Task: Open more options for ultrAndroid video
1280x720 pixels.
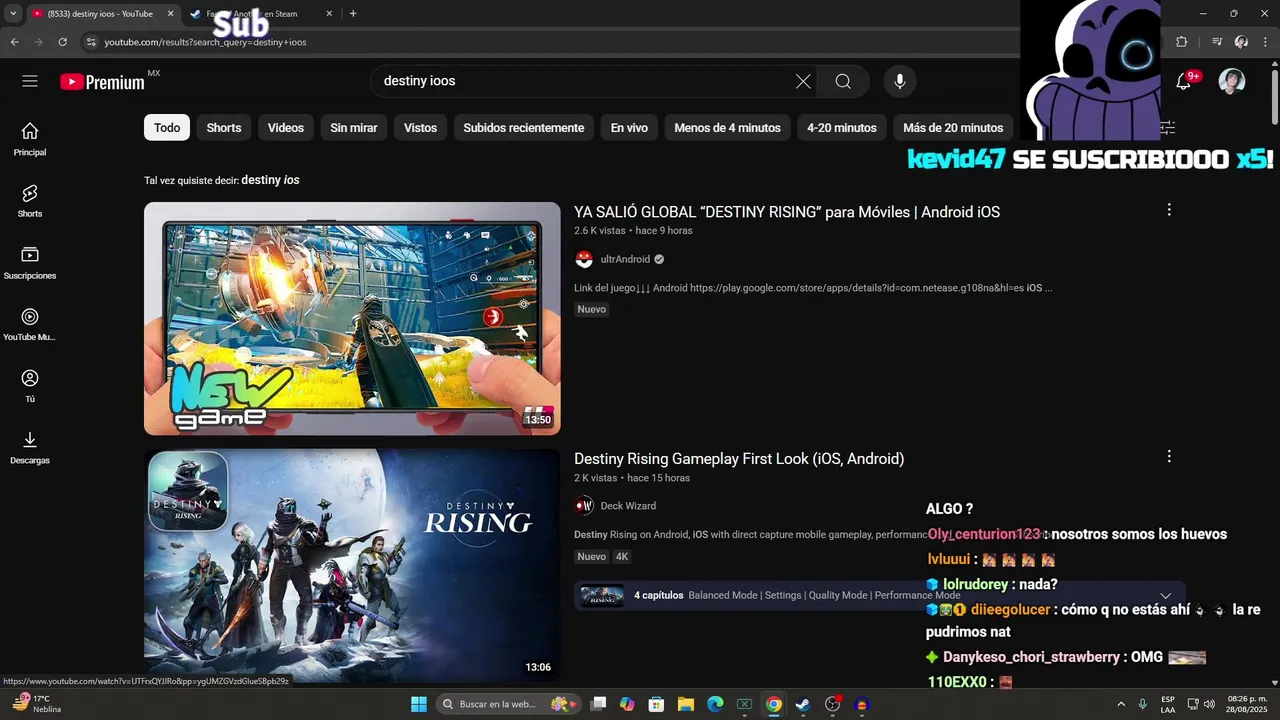Action: point(1169,210)
